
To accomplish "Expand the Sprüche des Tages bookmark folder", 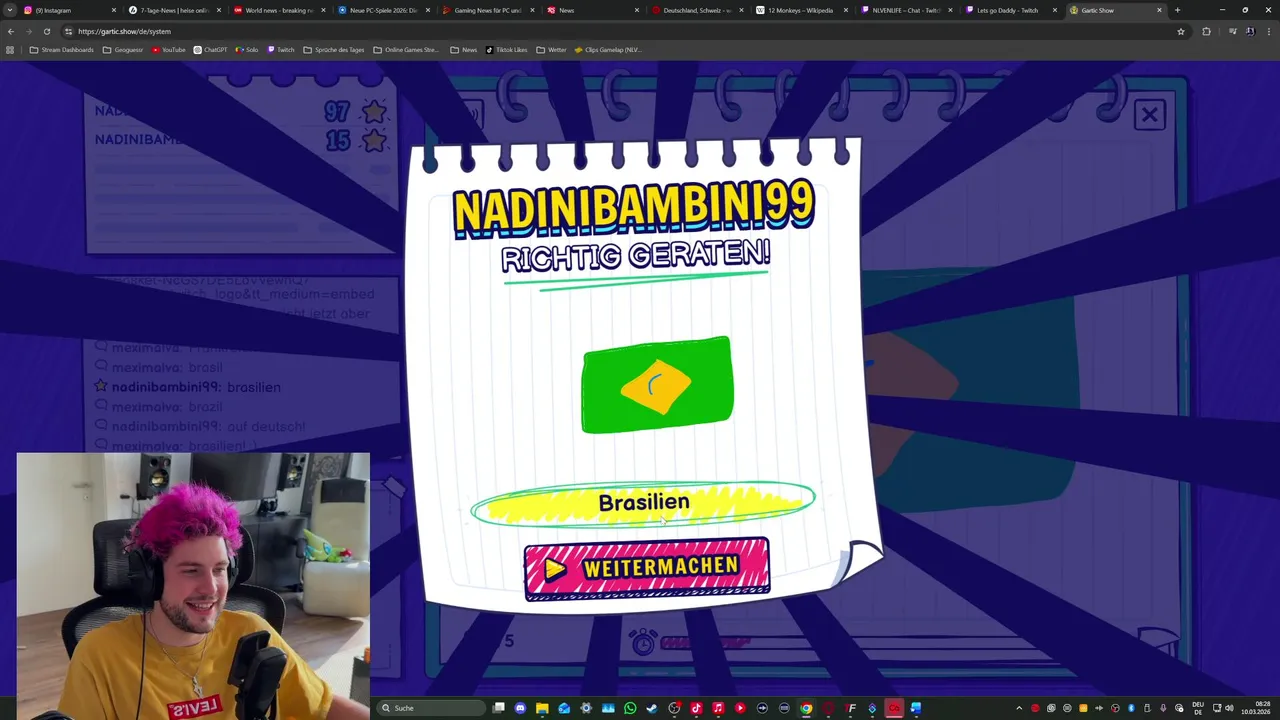I will (334, 49).
